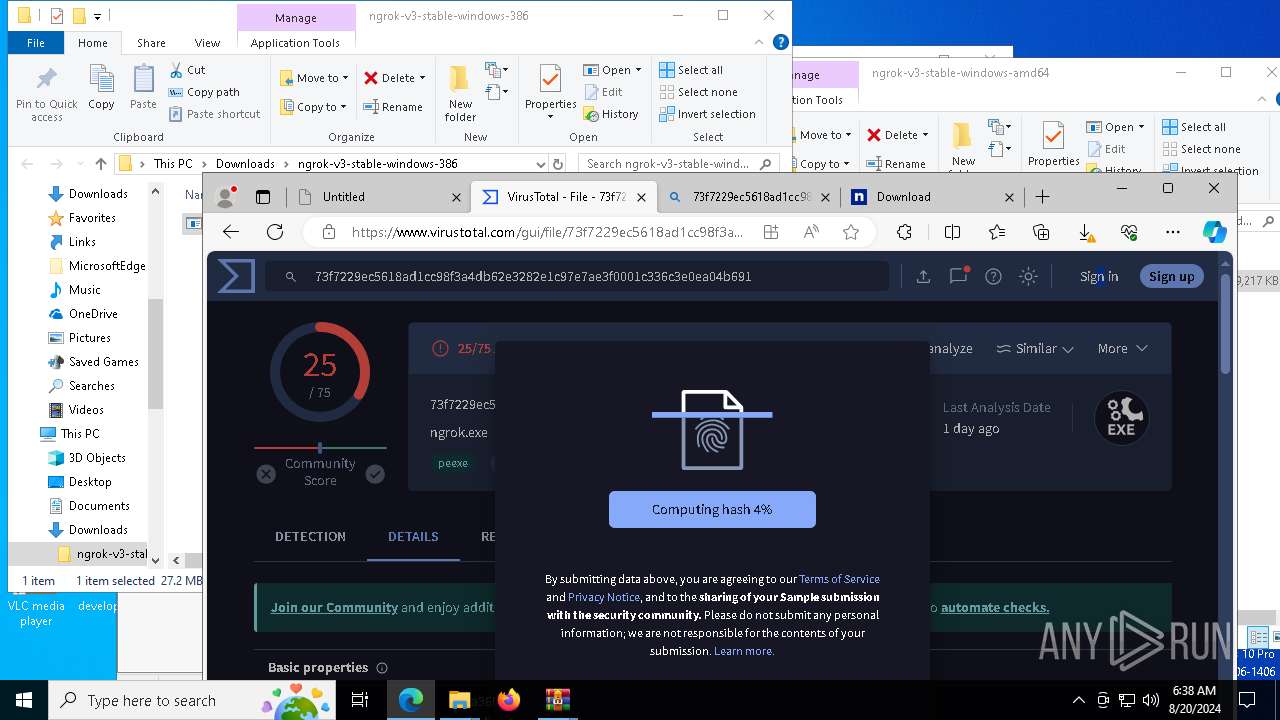Open Edge Extensions puzzle icon
Viewport: 1280px width, 720px height.
pos(904,232)
